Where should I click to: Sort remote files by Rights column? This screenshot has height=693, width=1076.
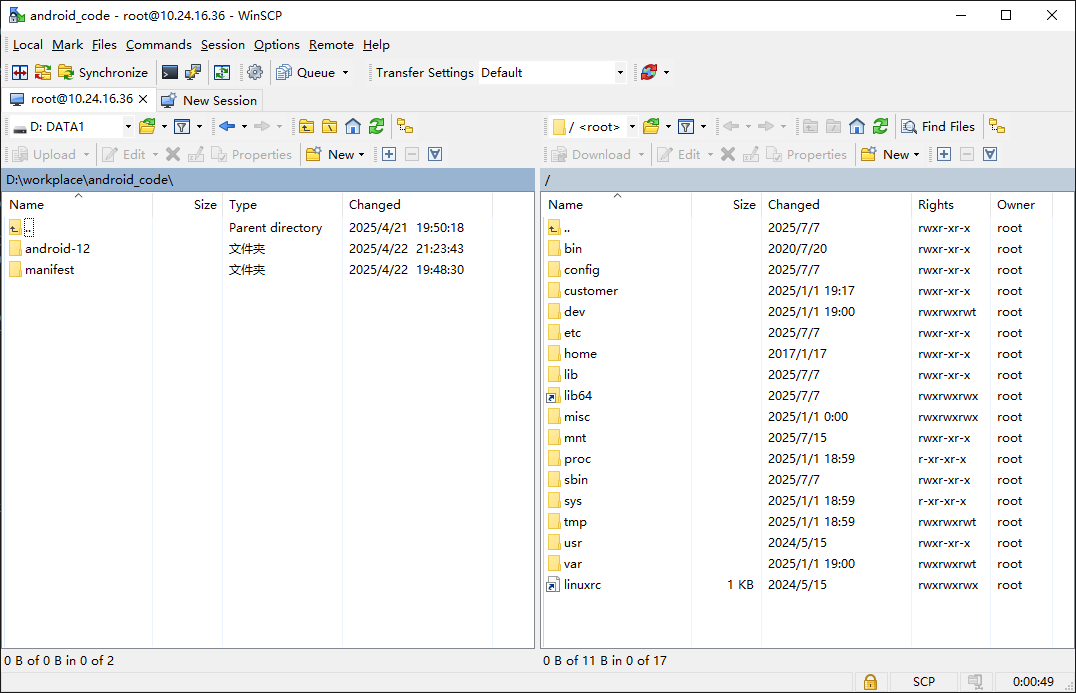click(x=936, y=204)
